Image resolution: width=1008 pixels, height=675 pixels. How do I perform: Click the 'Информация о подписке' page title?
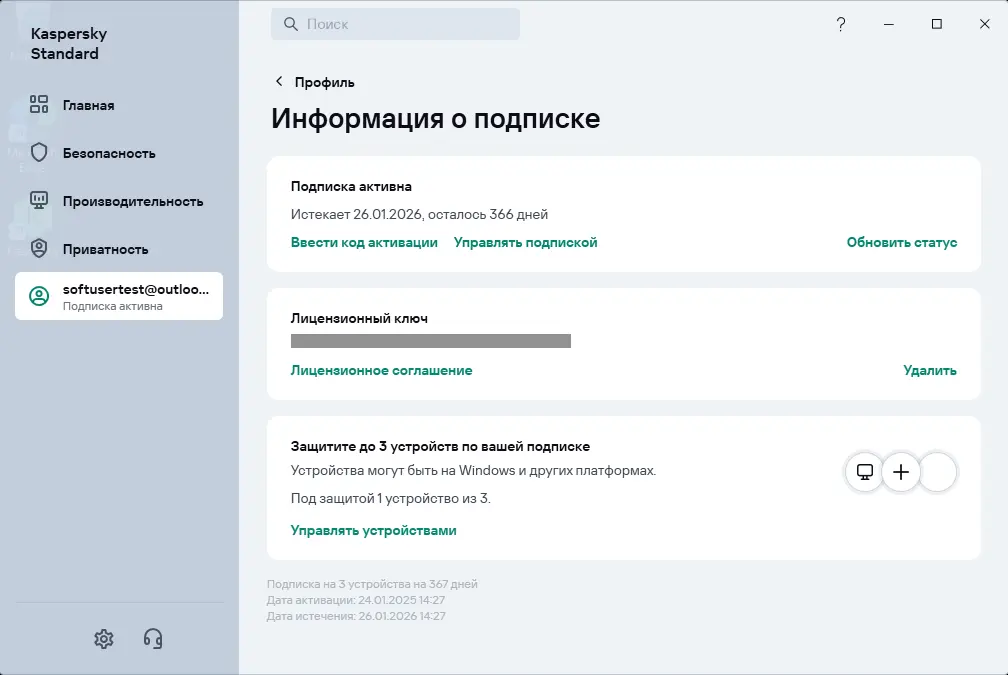435,118
